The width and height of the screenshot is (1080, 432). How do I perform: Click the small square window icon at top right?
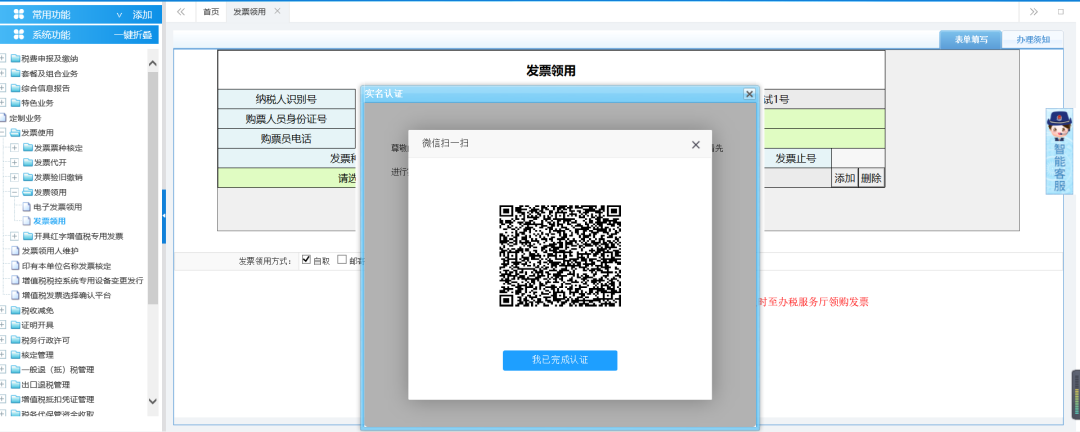click(x=1061, y=12)
